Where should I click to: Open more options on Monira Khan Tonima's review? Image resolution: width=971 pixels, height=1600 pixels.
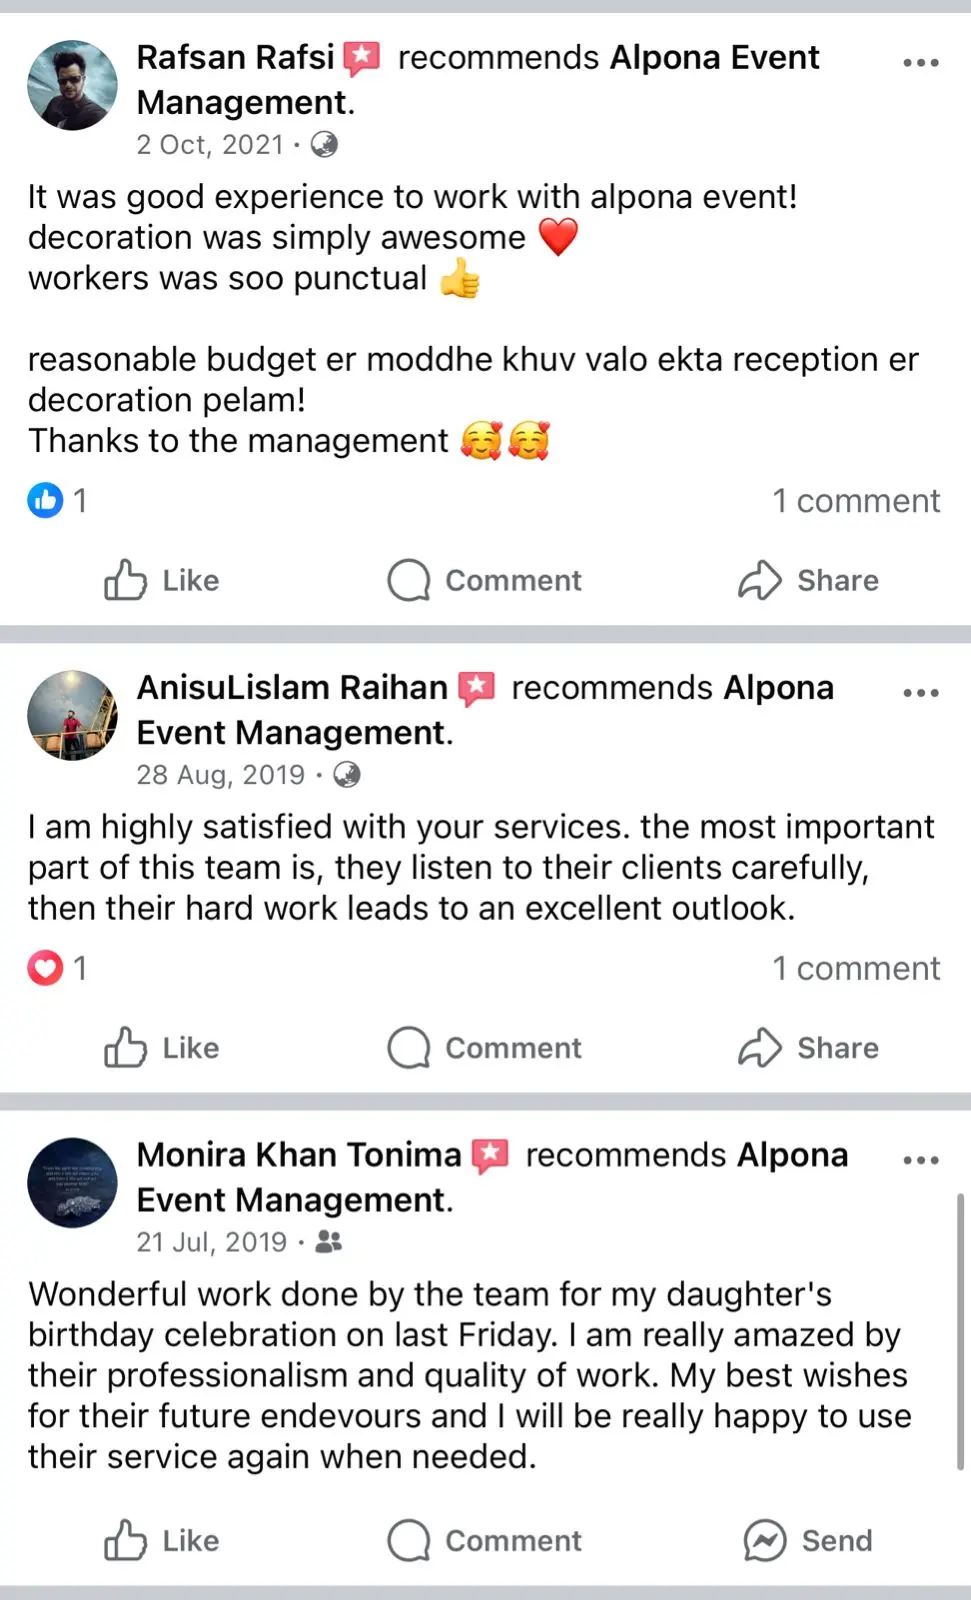[x=920, y=1160]
